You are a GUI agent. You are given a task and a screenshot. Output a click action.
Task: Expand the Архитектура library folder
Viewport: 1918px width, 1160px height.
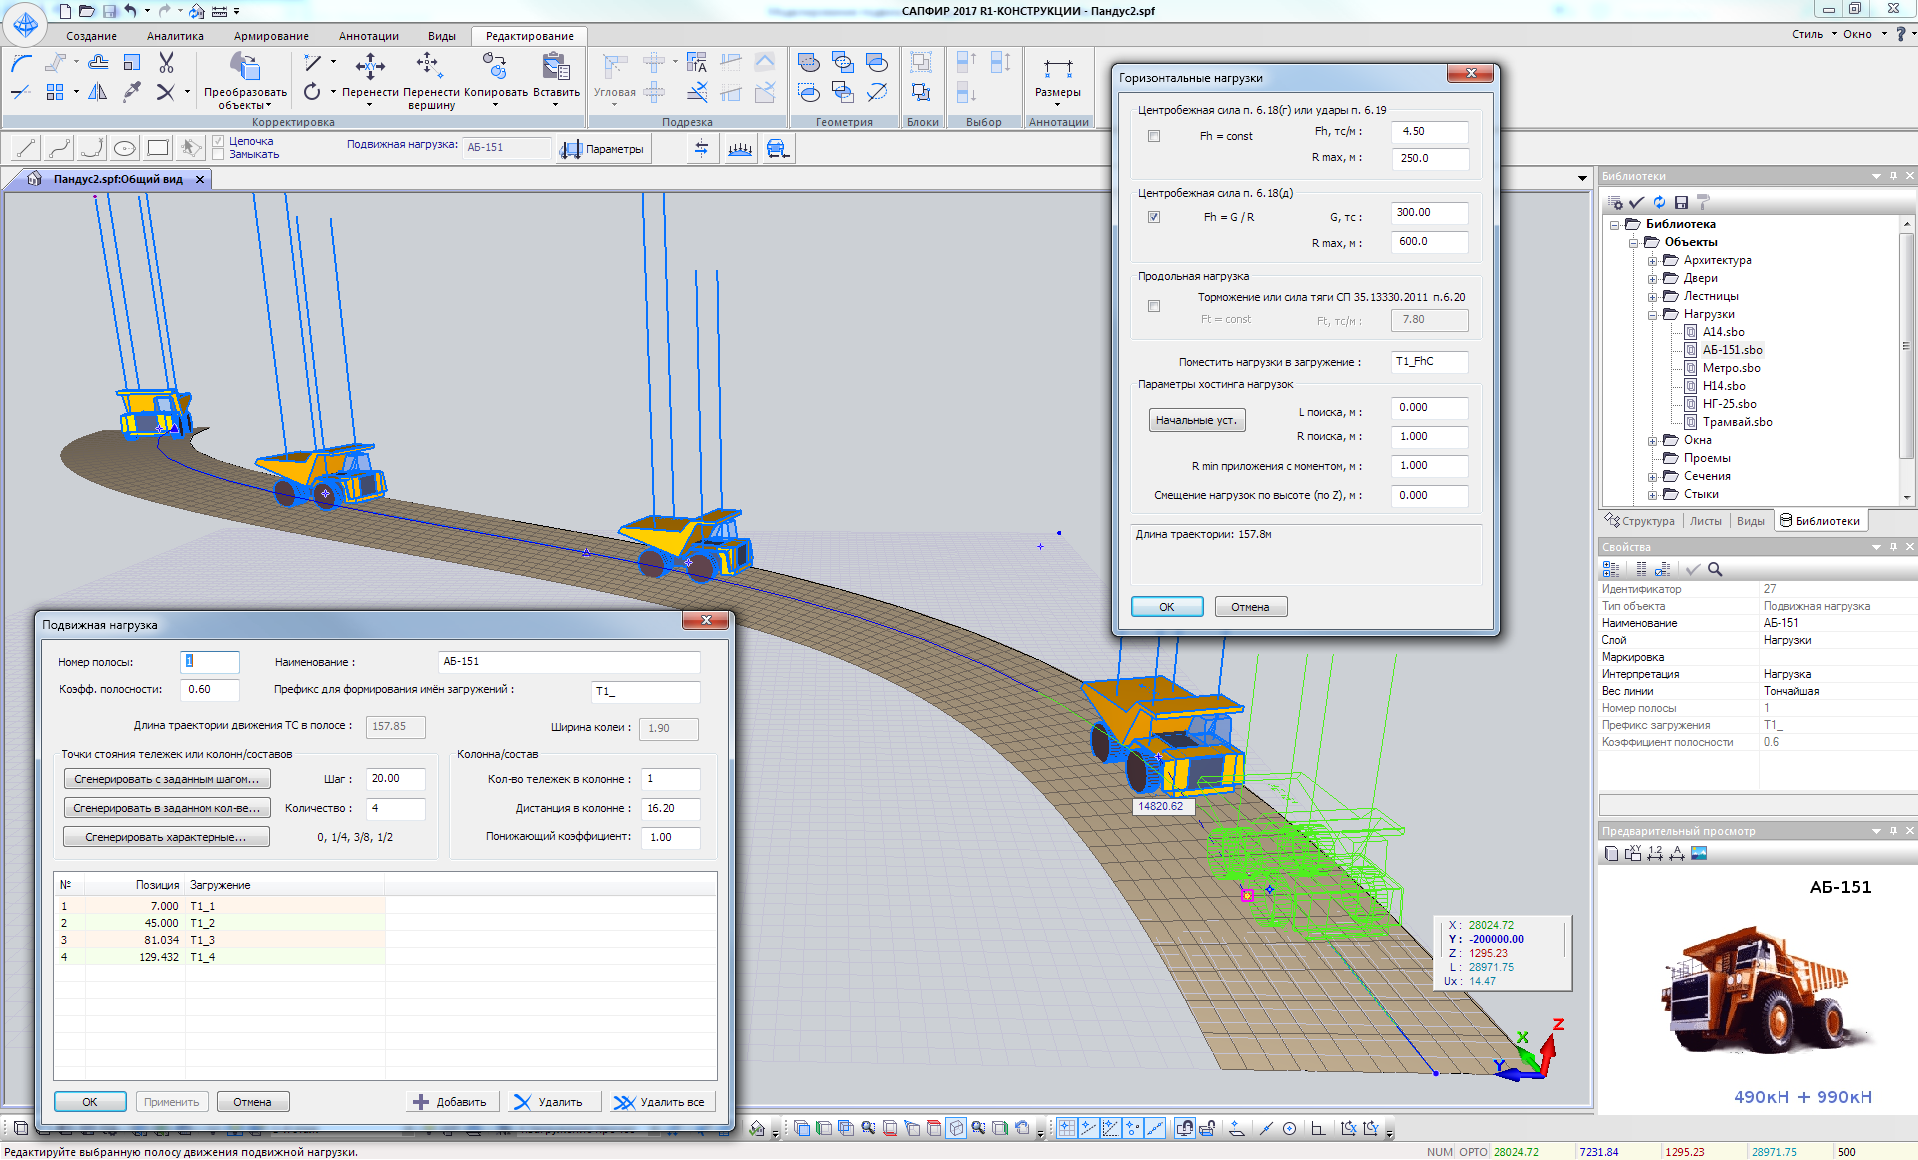tap(1652, 261)
